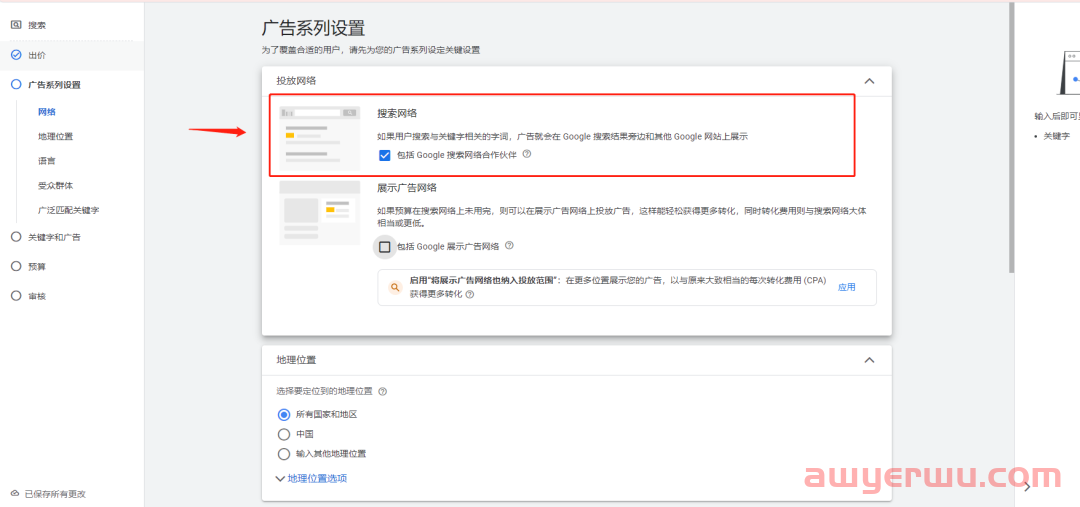The image size is (1080, 507).
Task: Click the search icon beside 搜索
Action: click(x=17, y=25)
